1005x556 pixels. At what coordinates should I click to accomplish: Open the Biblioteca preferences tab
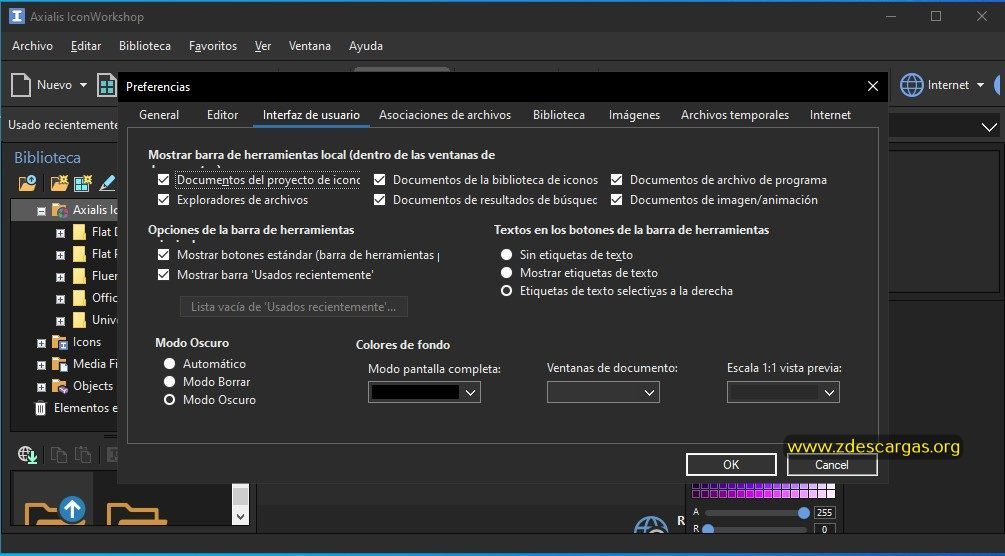559,115
